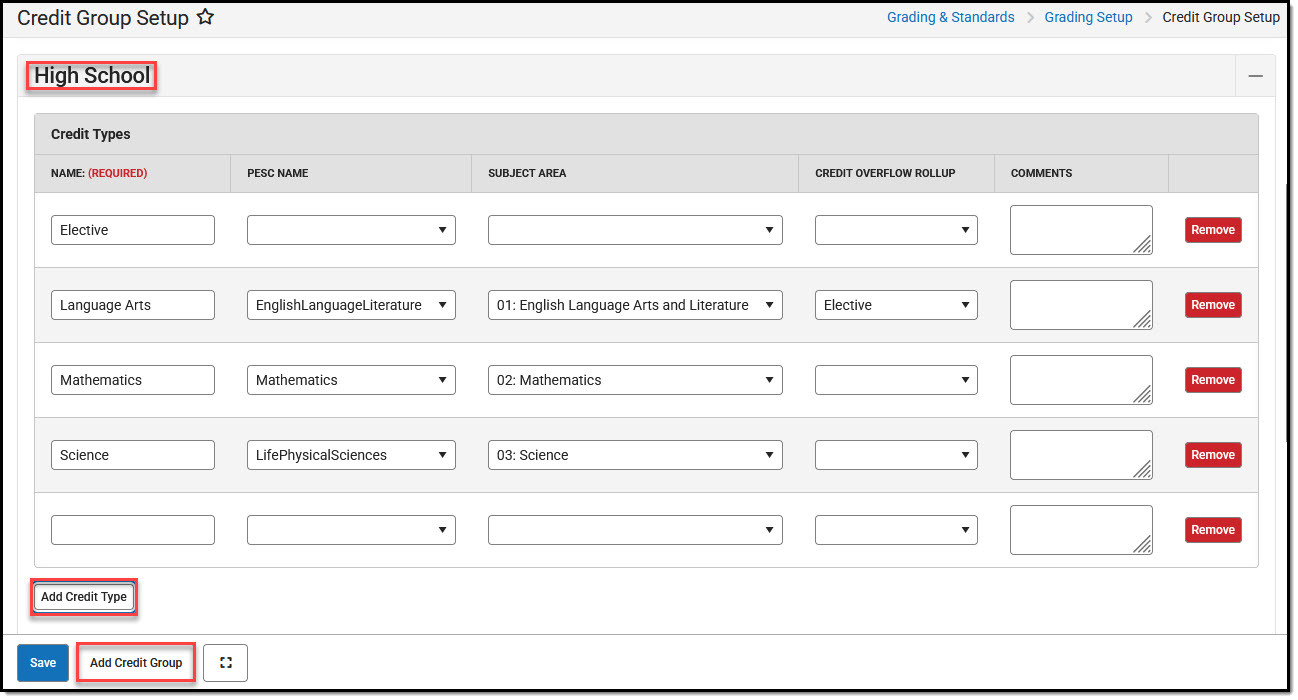Viewport: 1298px width, 700px height.
Task: Click the Save button
Action: click(x=42, y=662)
